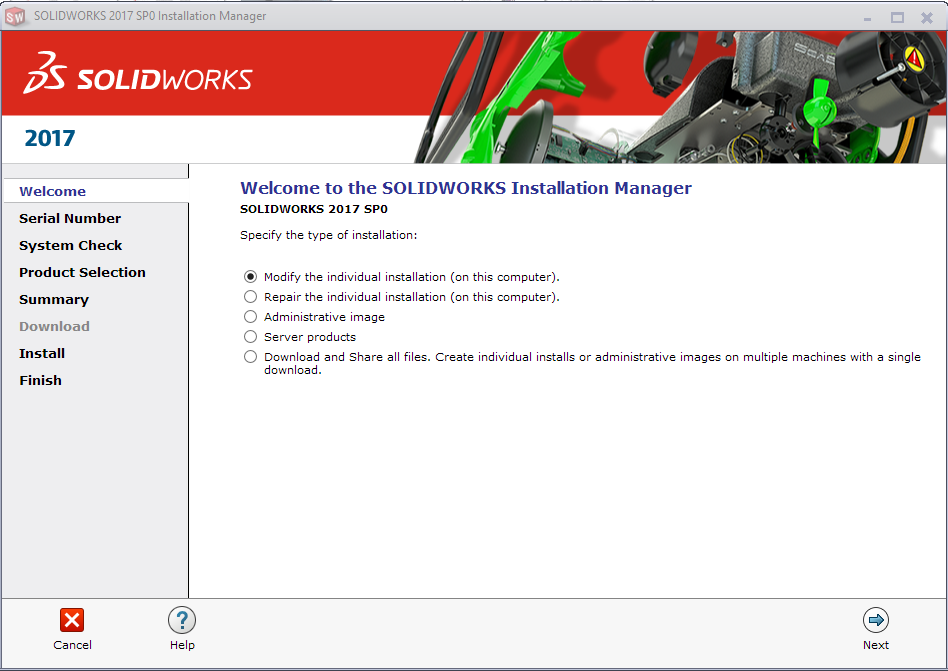Open the Finish step in sidebar

(x=40, y=380)
